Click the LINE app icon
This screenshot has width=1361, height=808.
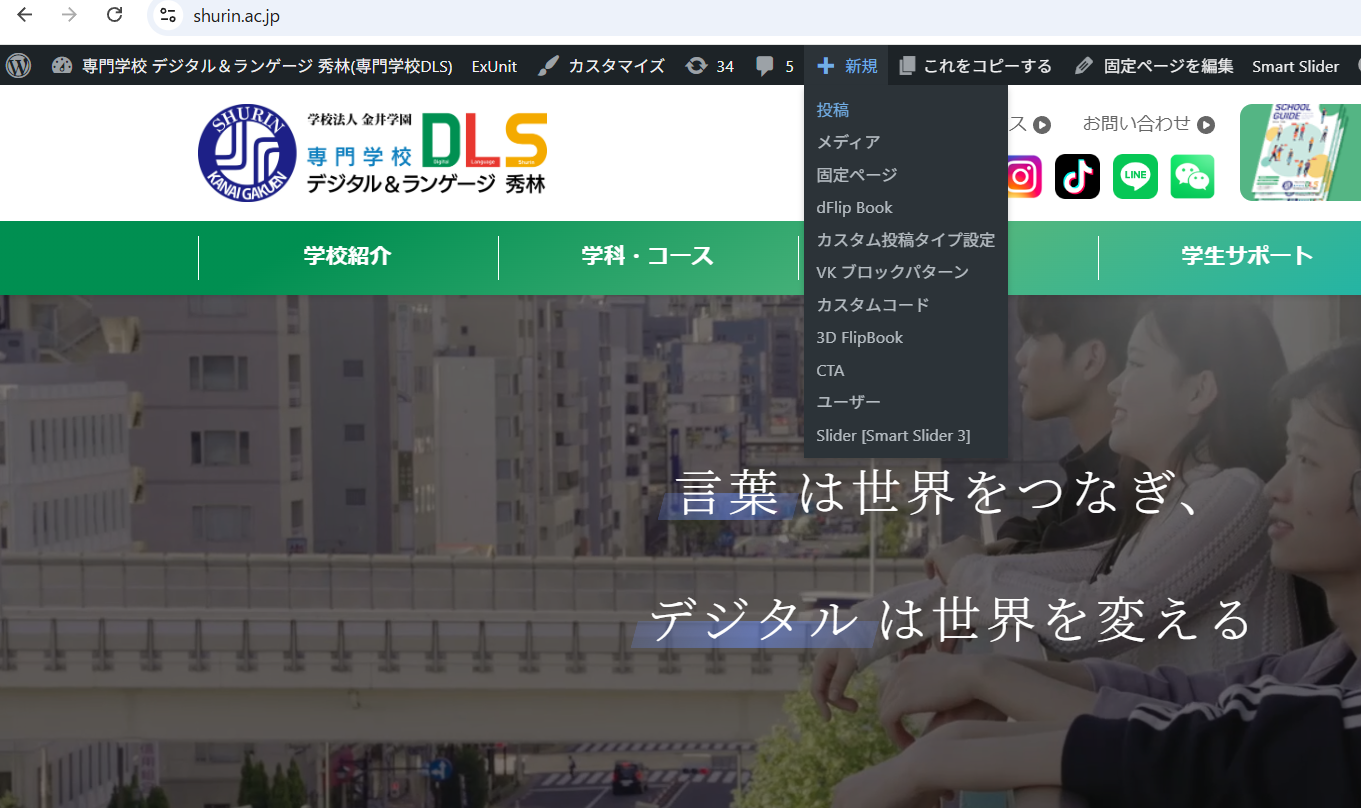click(1135, 177)
